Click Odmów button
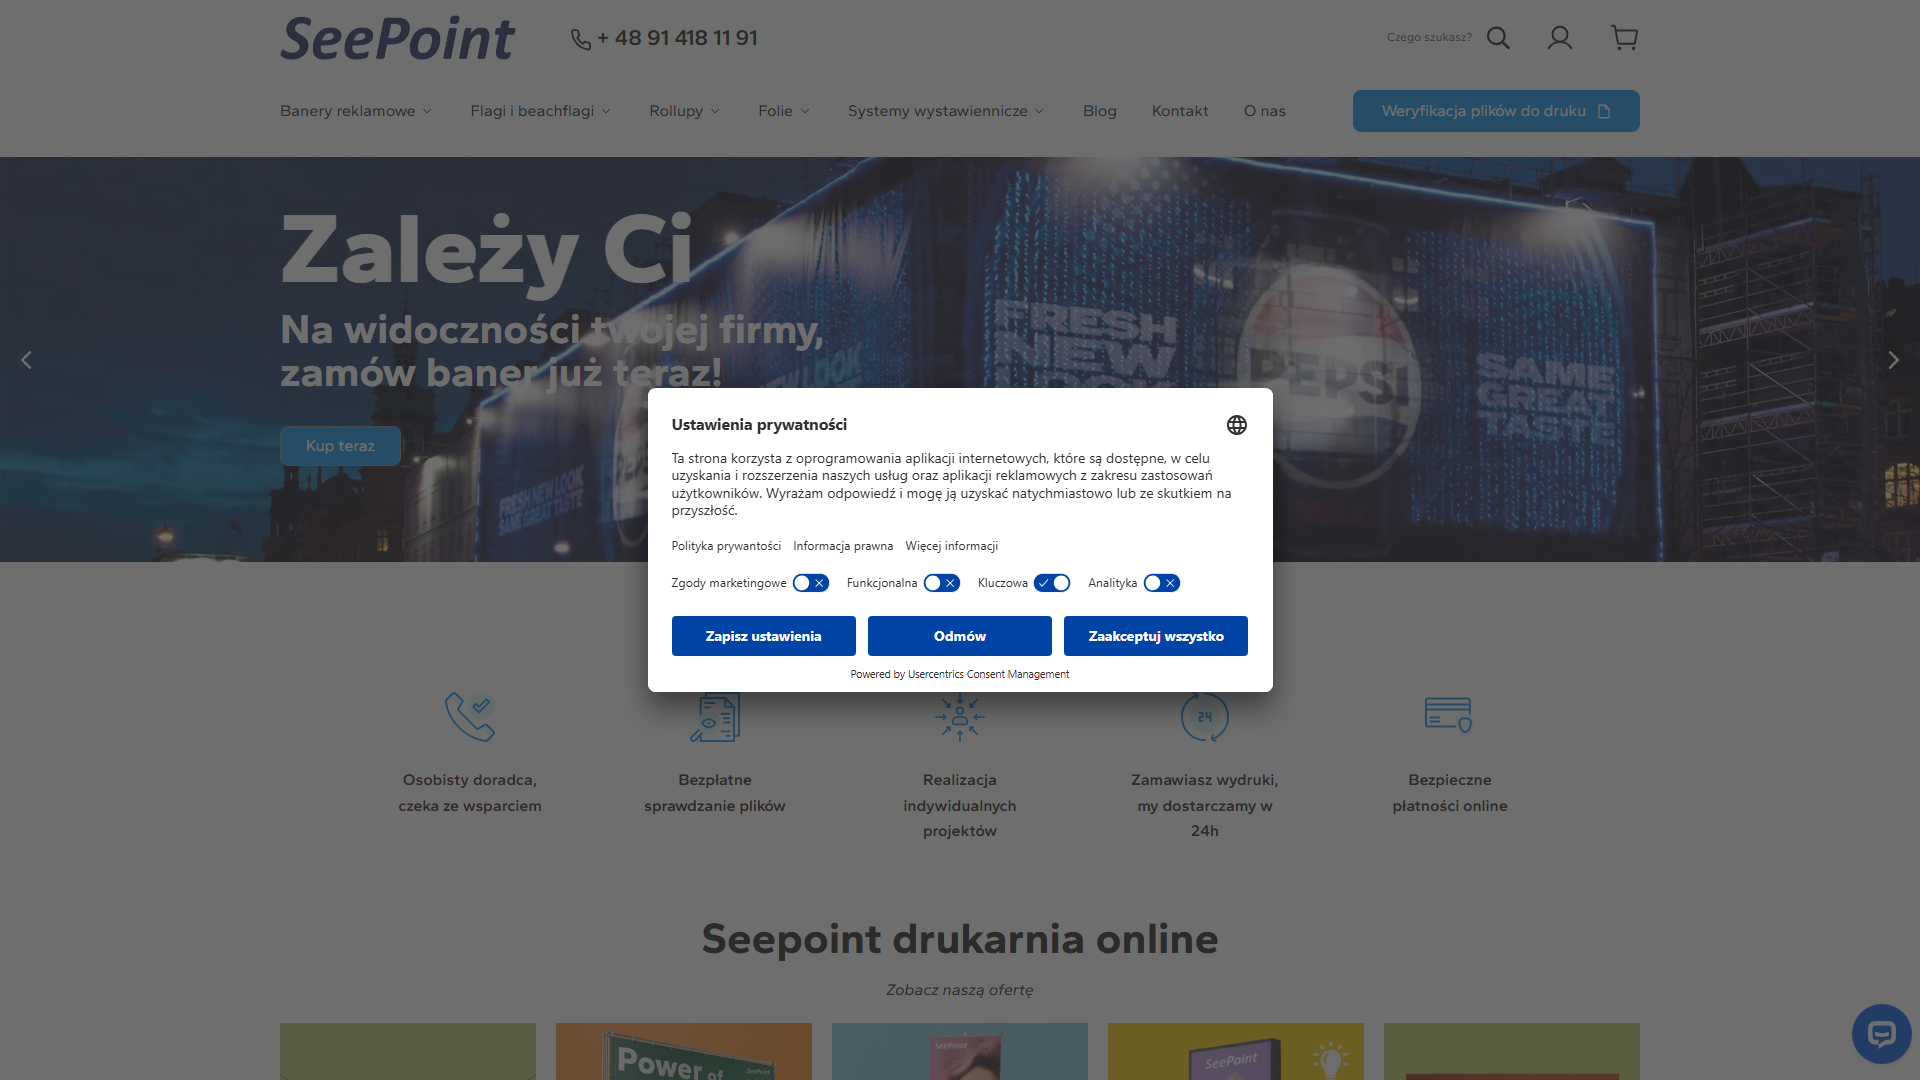The image size is (1920, 1080). click(x=960, y=636)
